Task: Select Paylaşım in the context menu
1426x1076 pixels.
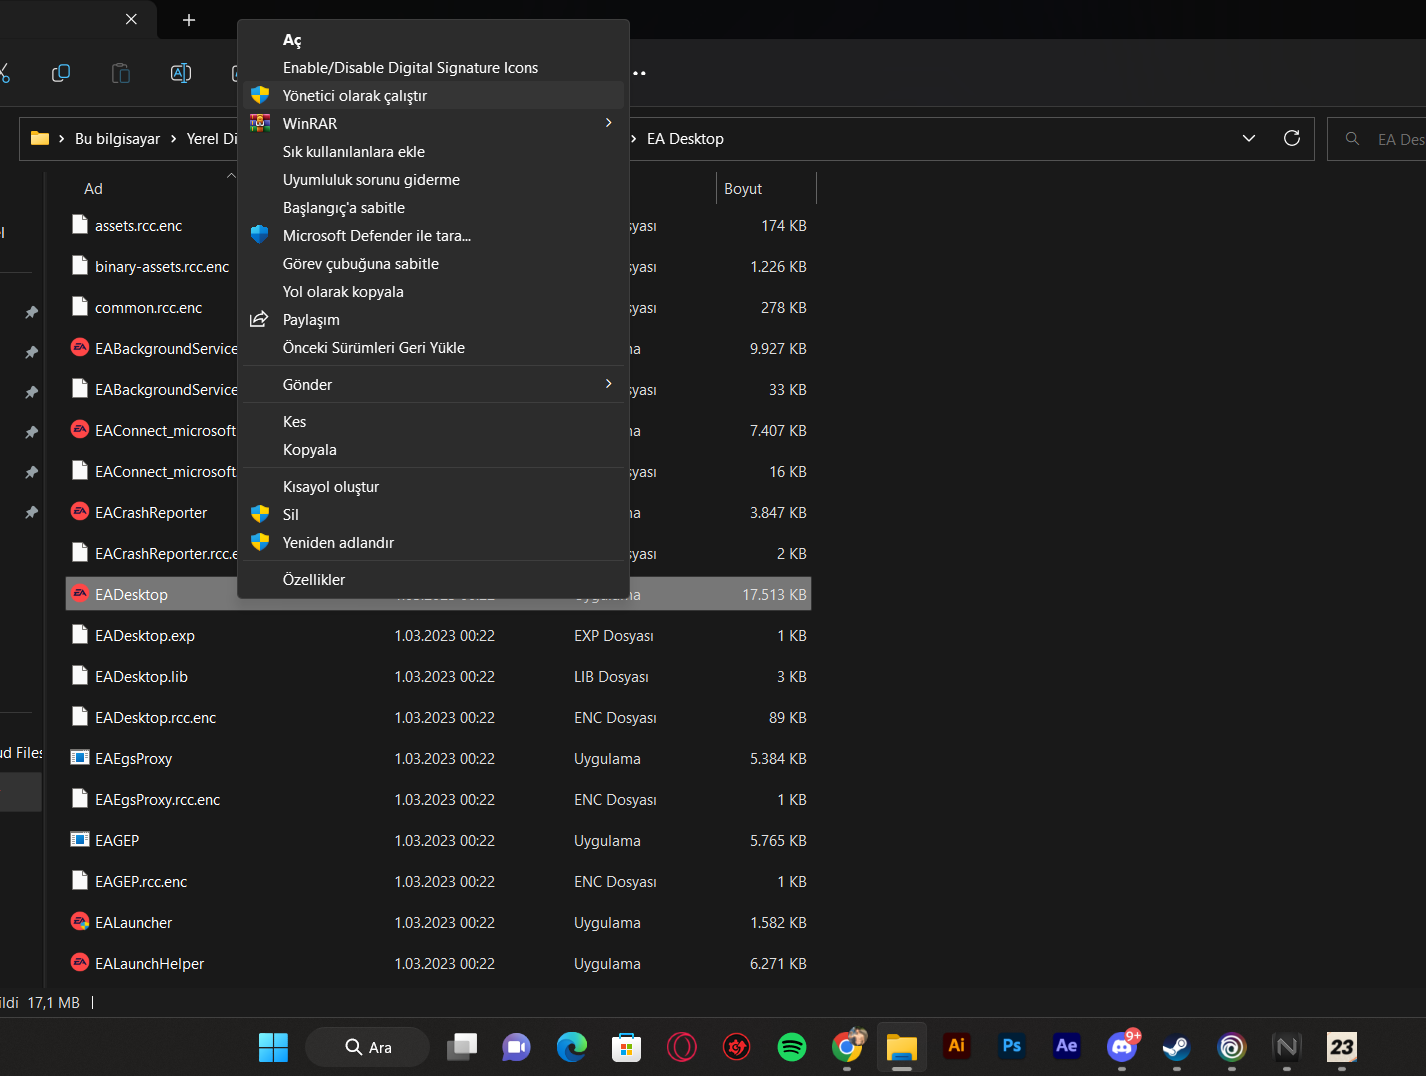Action: (x=433, y=320)
